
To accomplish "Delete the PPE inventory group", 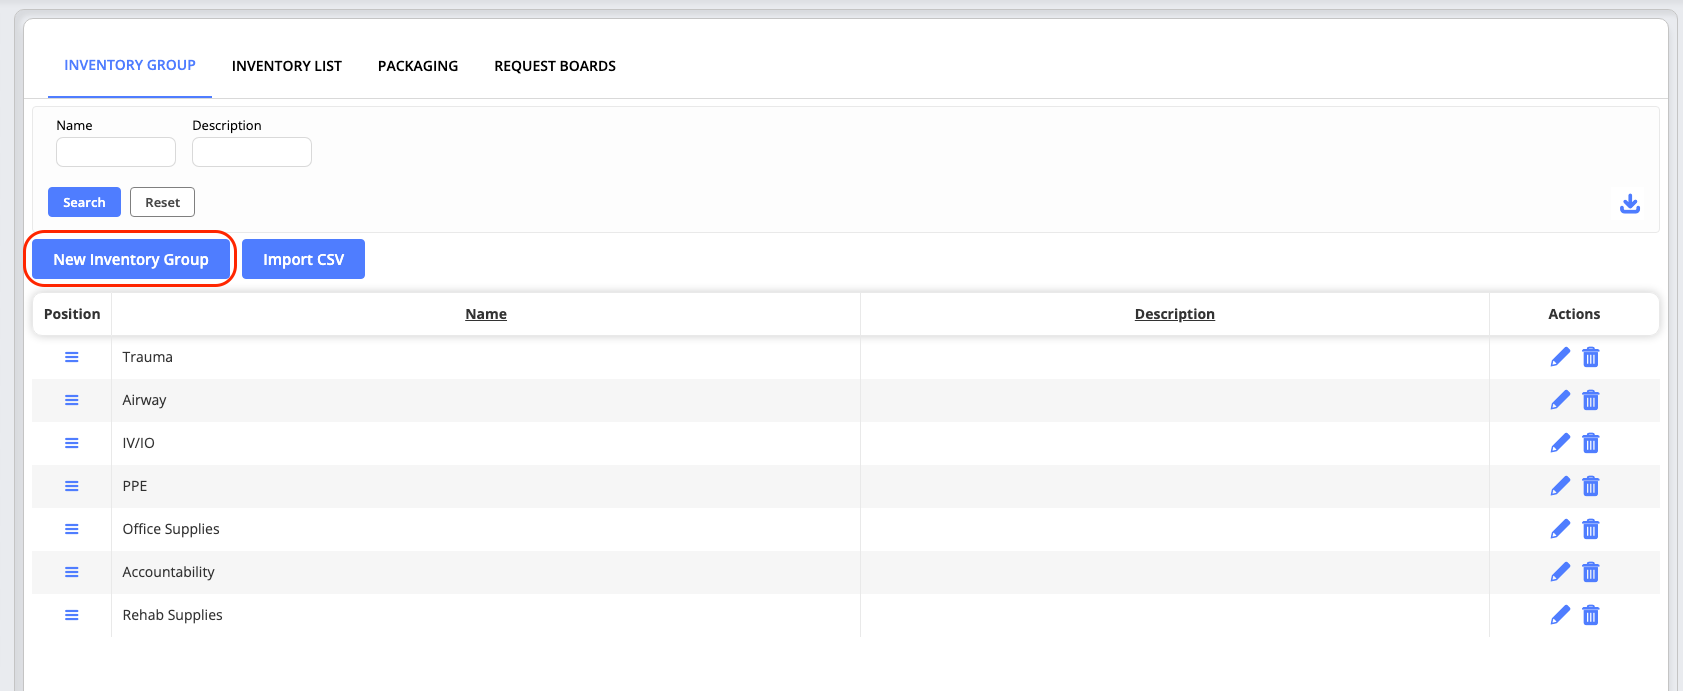I will coord(1591,486).
